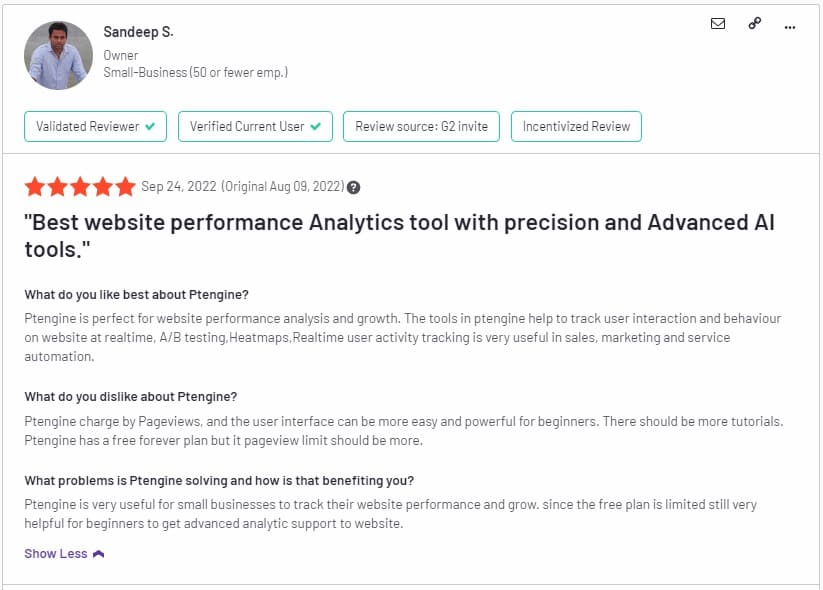Open Sandeep S. profile photo
The image size is (823, 590).
point(58,55)
